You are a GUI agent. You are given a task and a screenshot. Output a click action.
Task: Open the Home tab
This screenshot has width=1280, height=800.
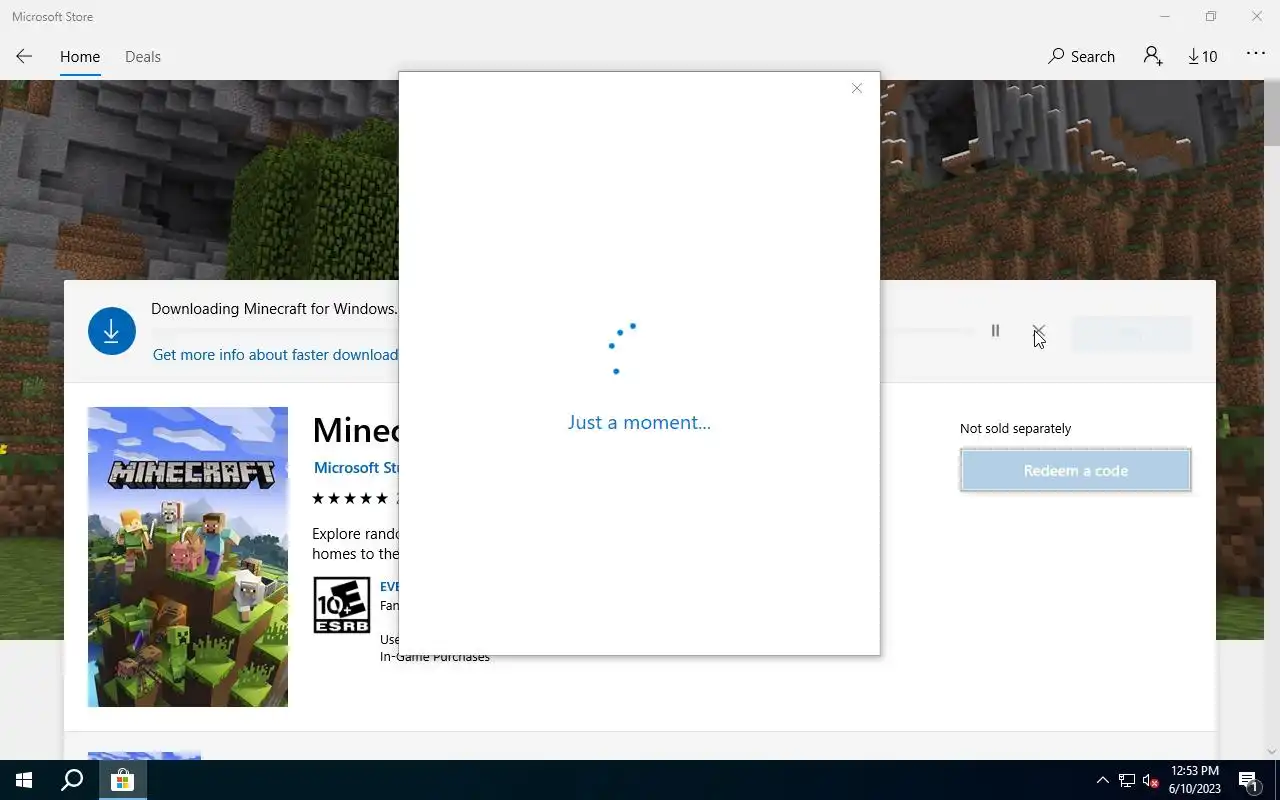click(80, 57)
